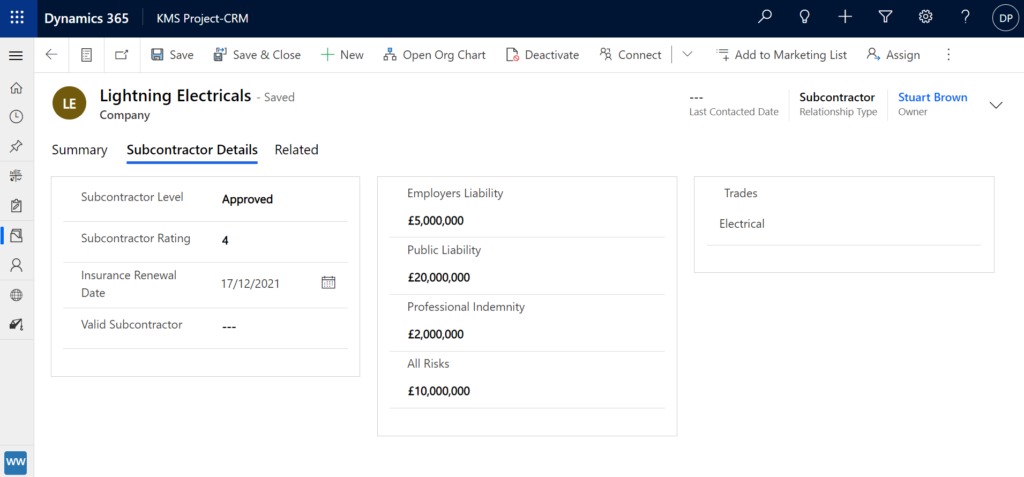Screen dimensions: 1024x477
Task: Open the advanced find filter icon
Action: tap(886, 18)
